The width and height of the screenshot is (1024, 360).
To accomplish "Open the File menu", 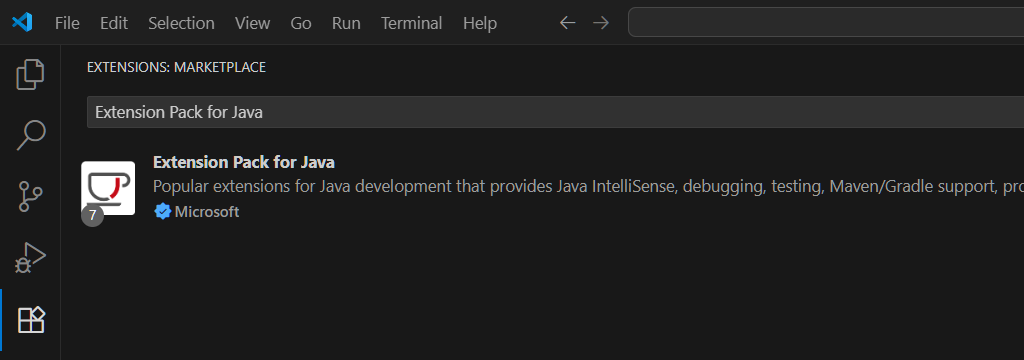I will 67,23.
